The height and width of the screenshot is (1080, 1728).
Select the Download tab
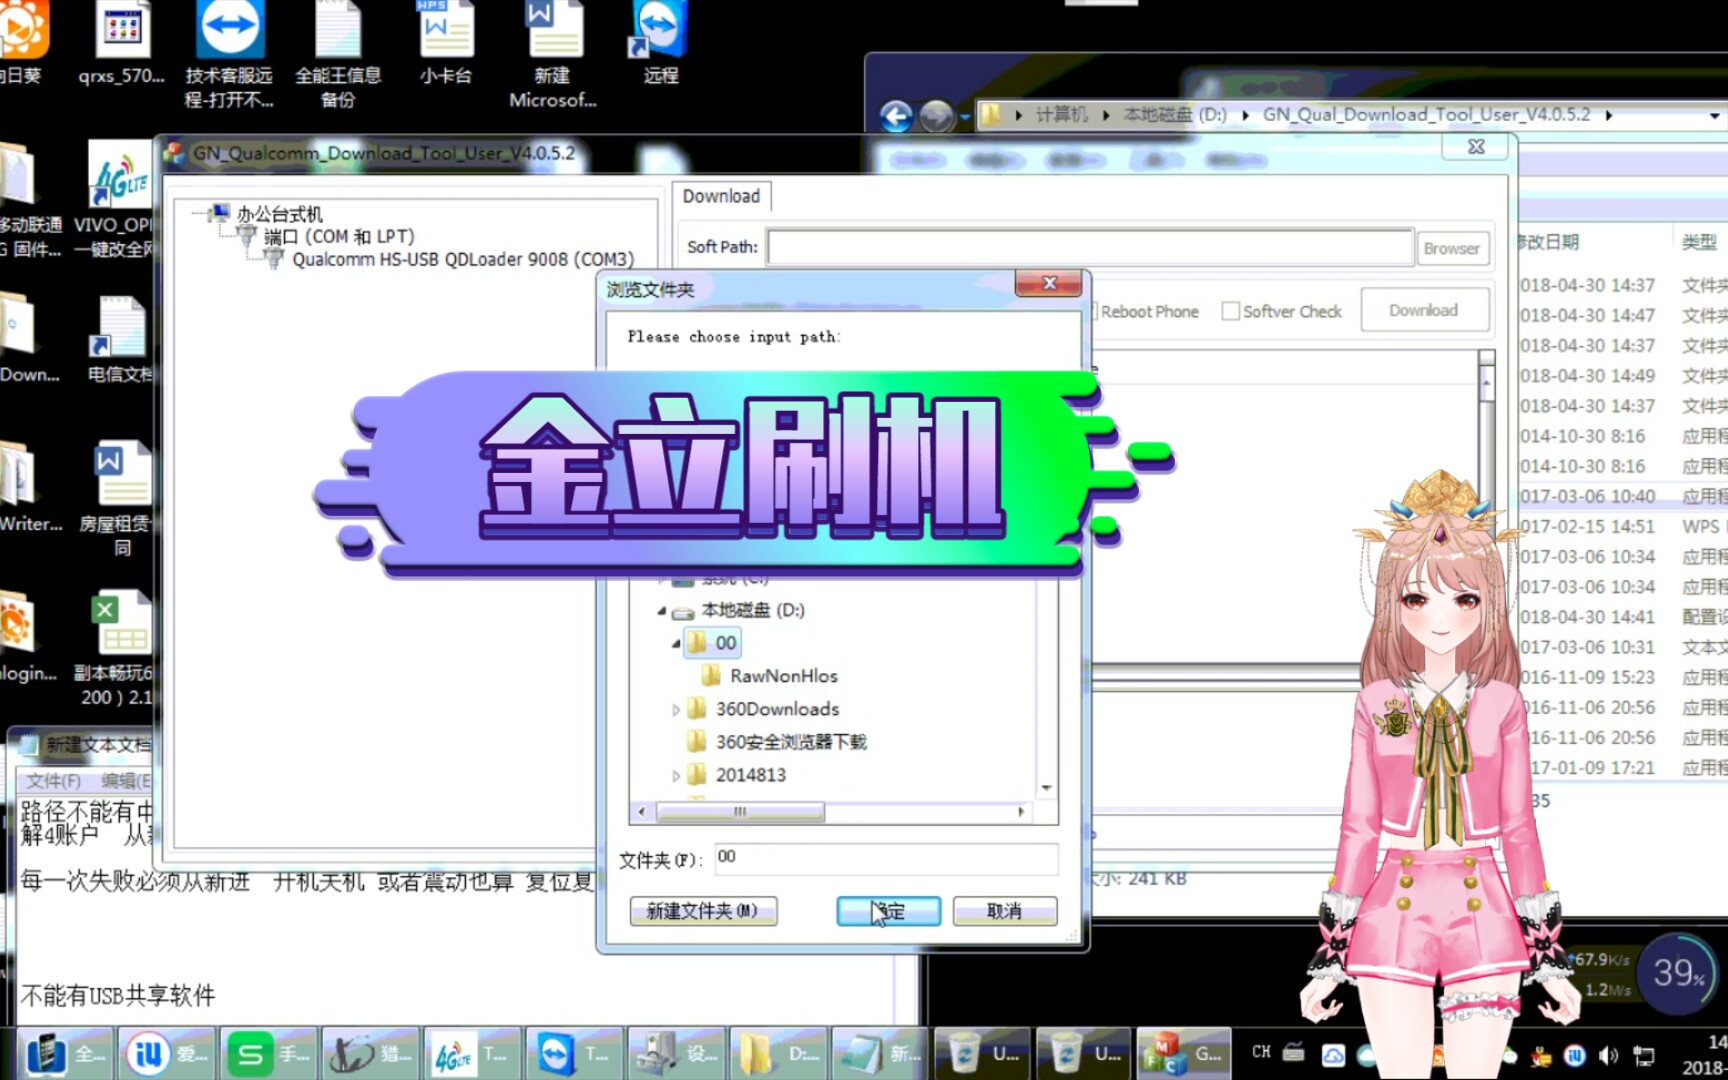pyautogui.click(x=721, y=196)
